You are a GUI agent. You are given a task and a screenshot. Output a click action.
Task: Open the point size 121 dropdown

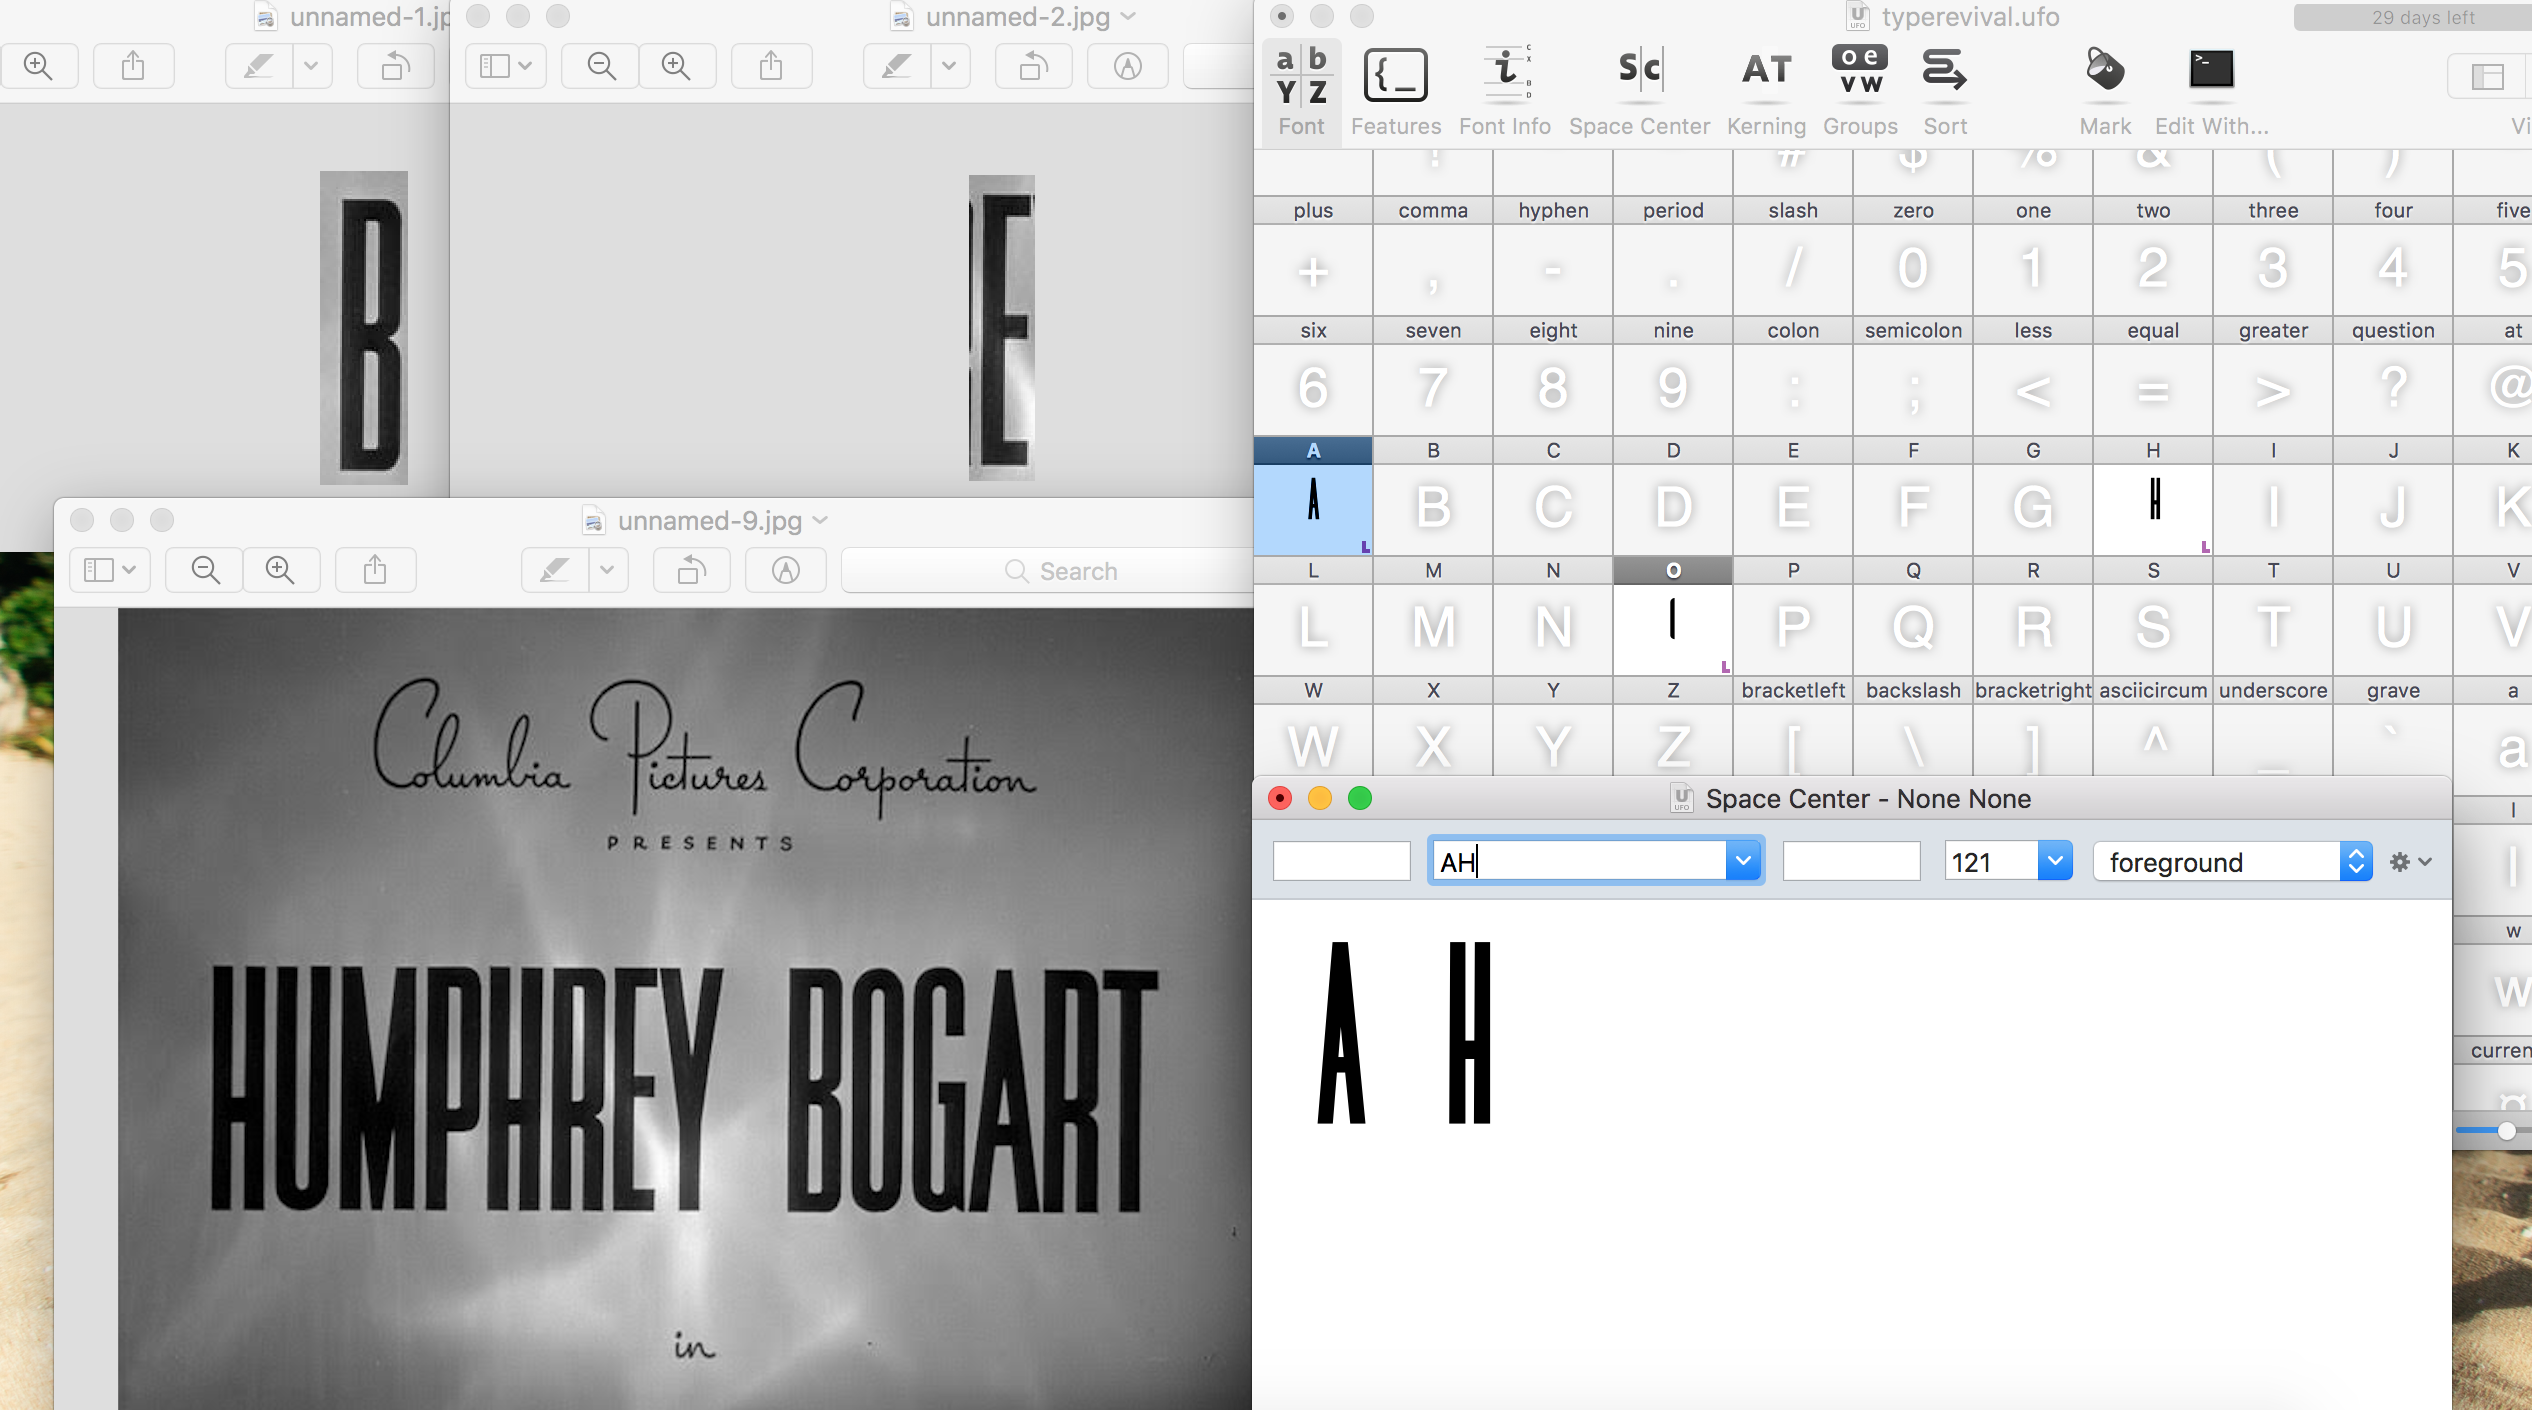2055,861
